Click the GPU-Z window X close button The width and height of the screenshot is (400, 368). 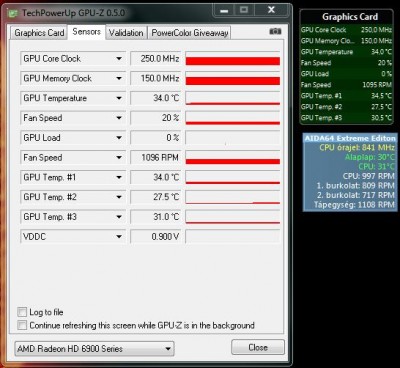[272, 10]
